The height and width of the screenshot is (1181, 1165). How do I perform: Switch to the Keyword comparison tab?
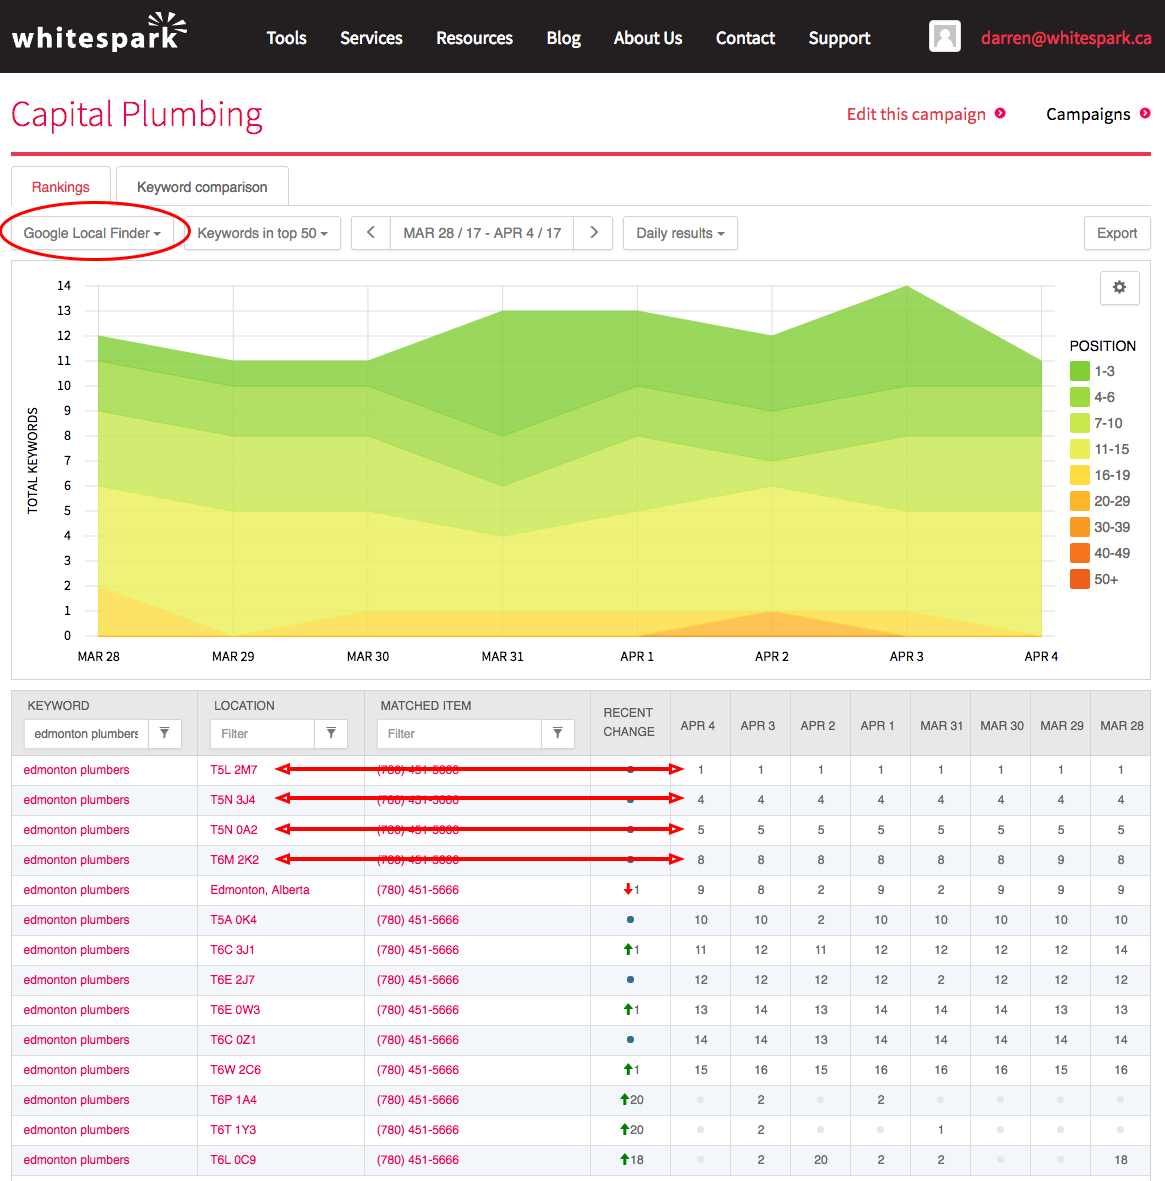(202, 187)
